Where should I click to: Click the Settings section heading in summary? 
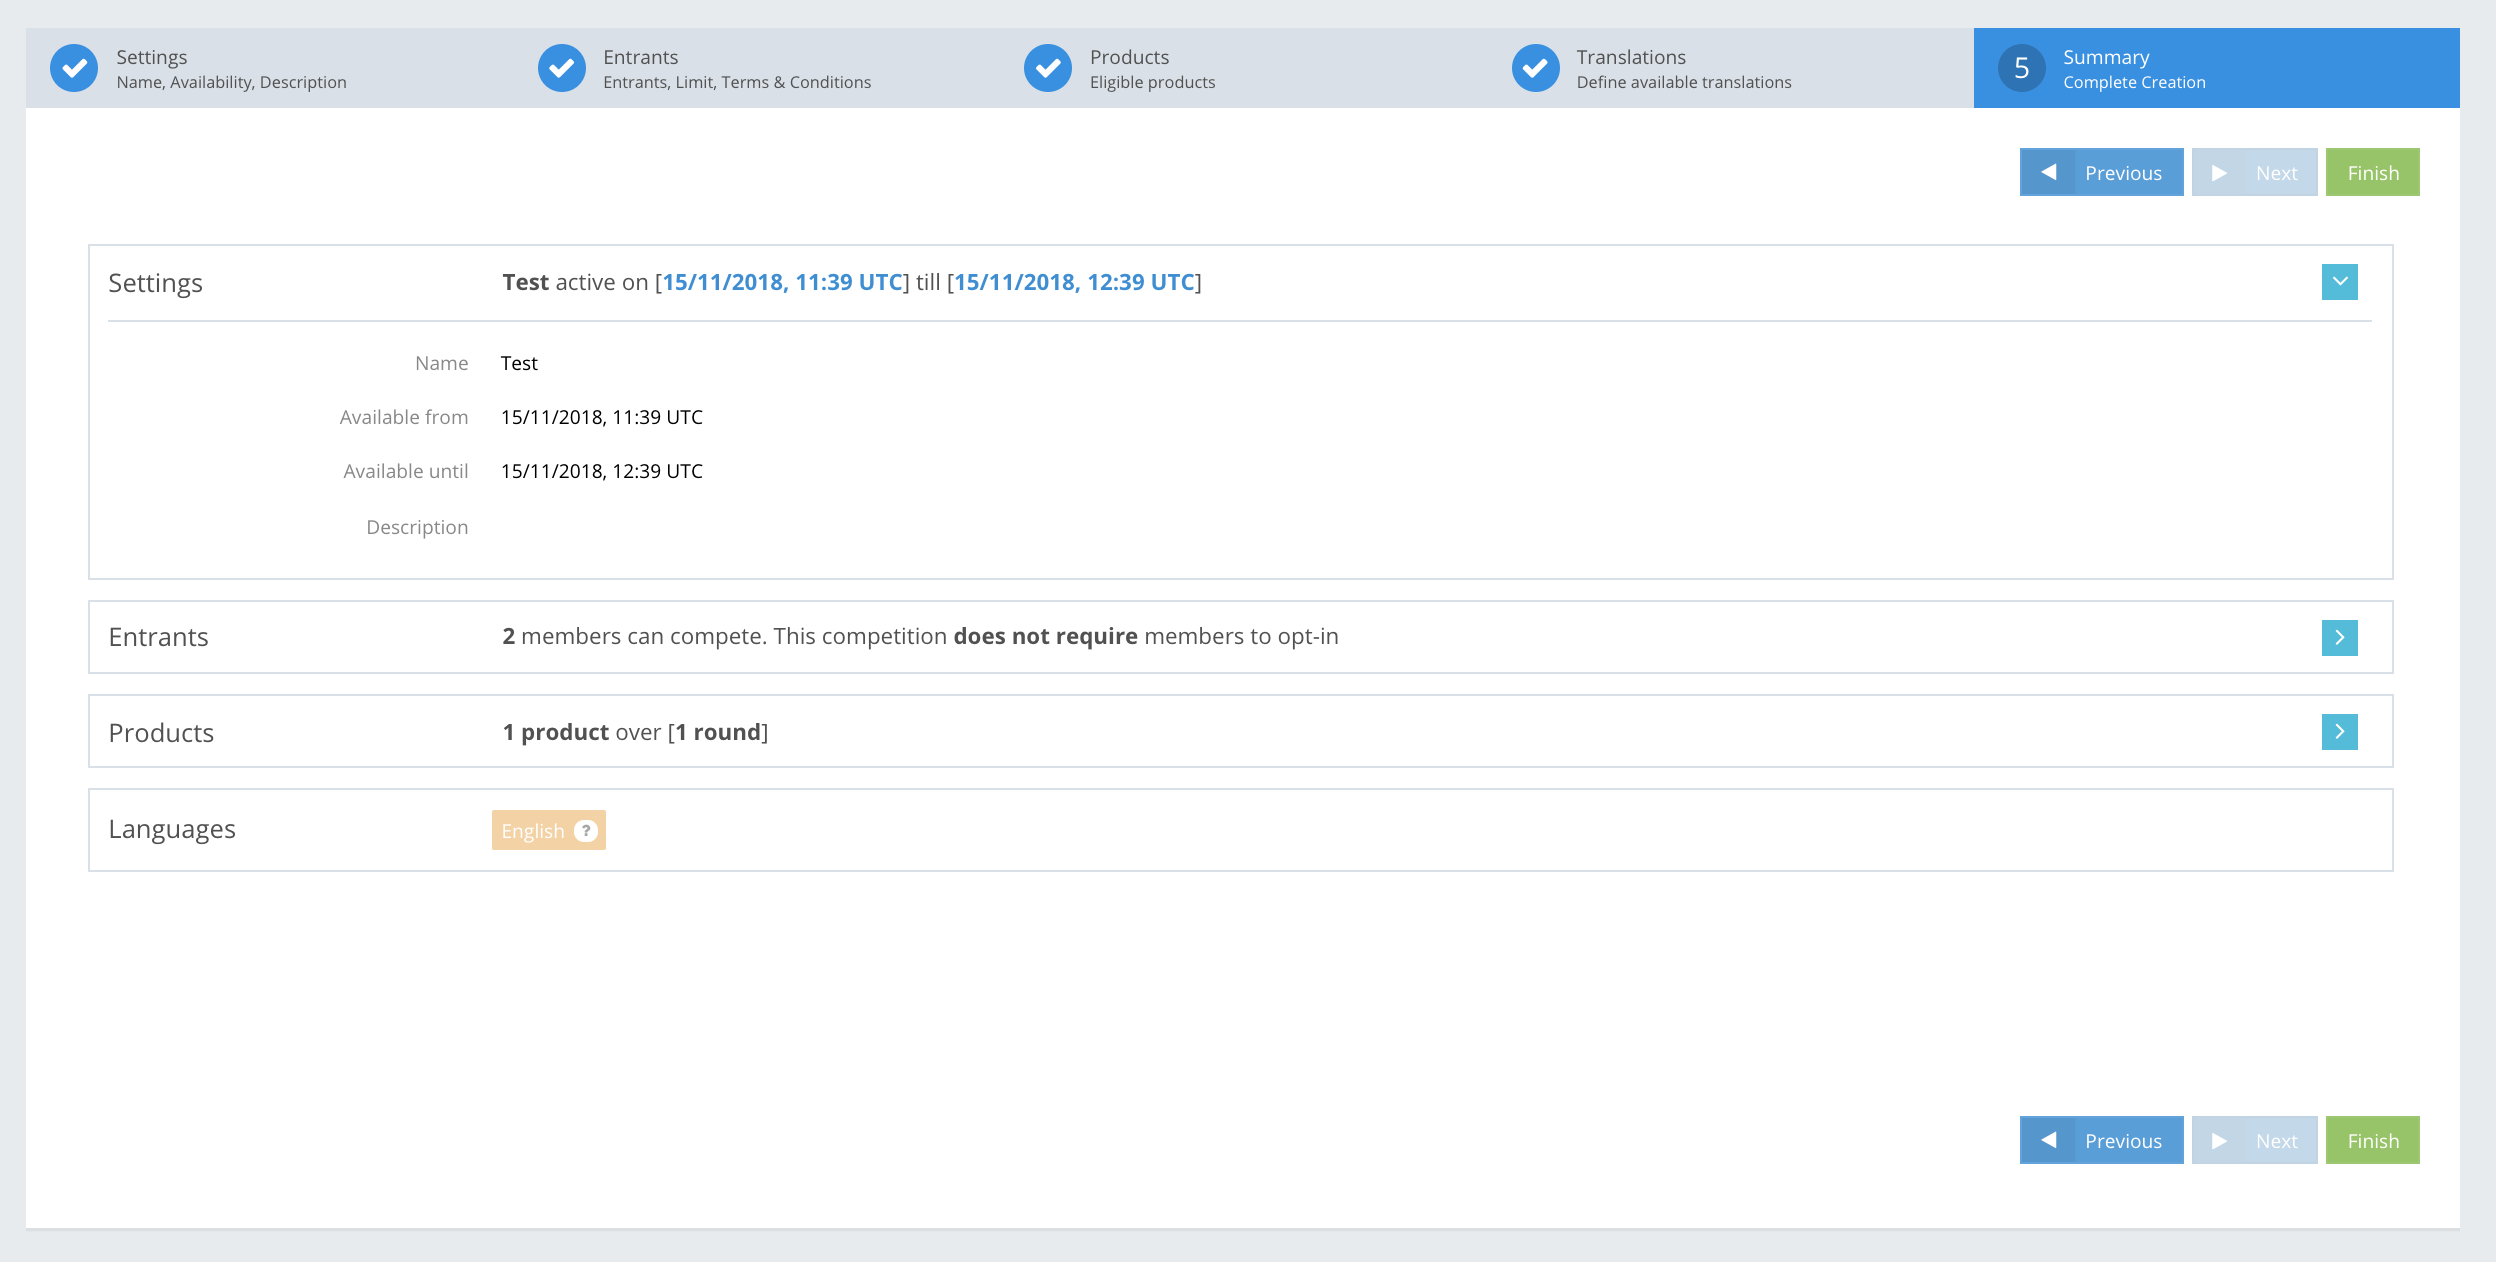[155, 283]
